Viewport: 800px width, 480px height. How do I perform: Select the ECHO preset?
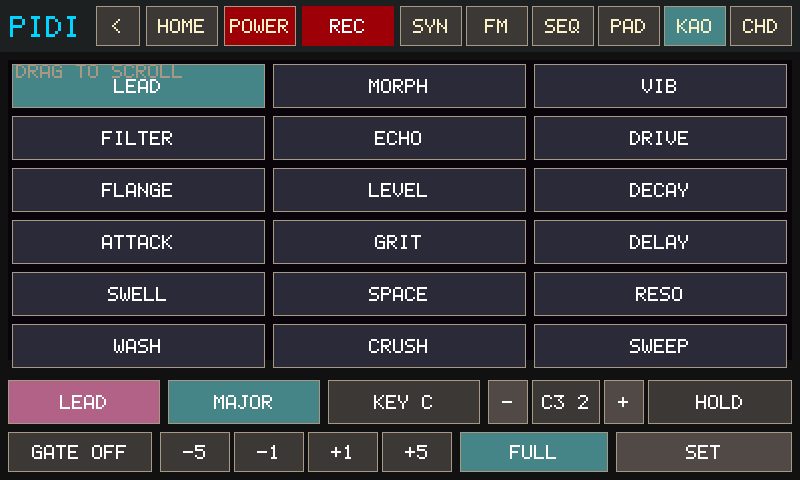[399, 138]
